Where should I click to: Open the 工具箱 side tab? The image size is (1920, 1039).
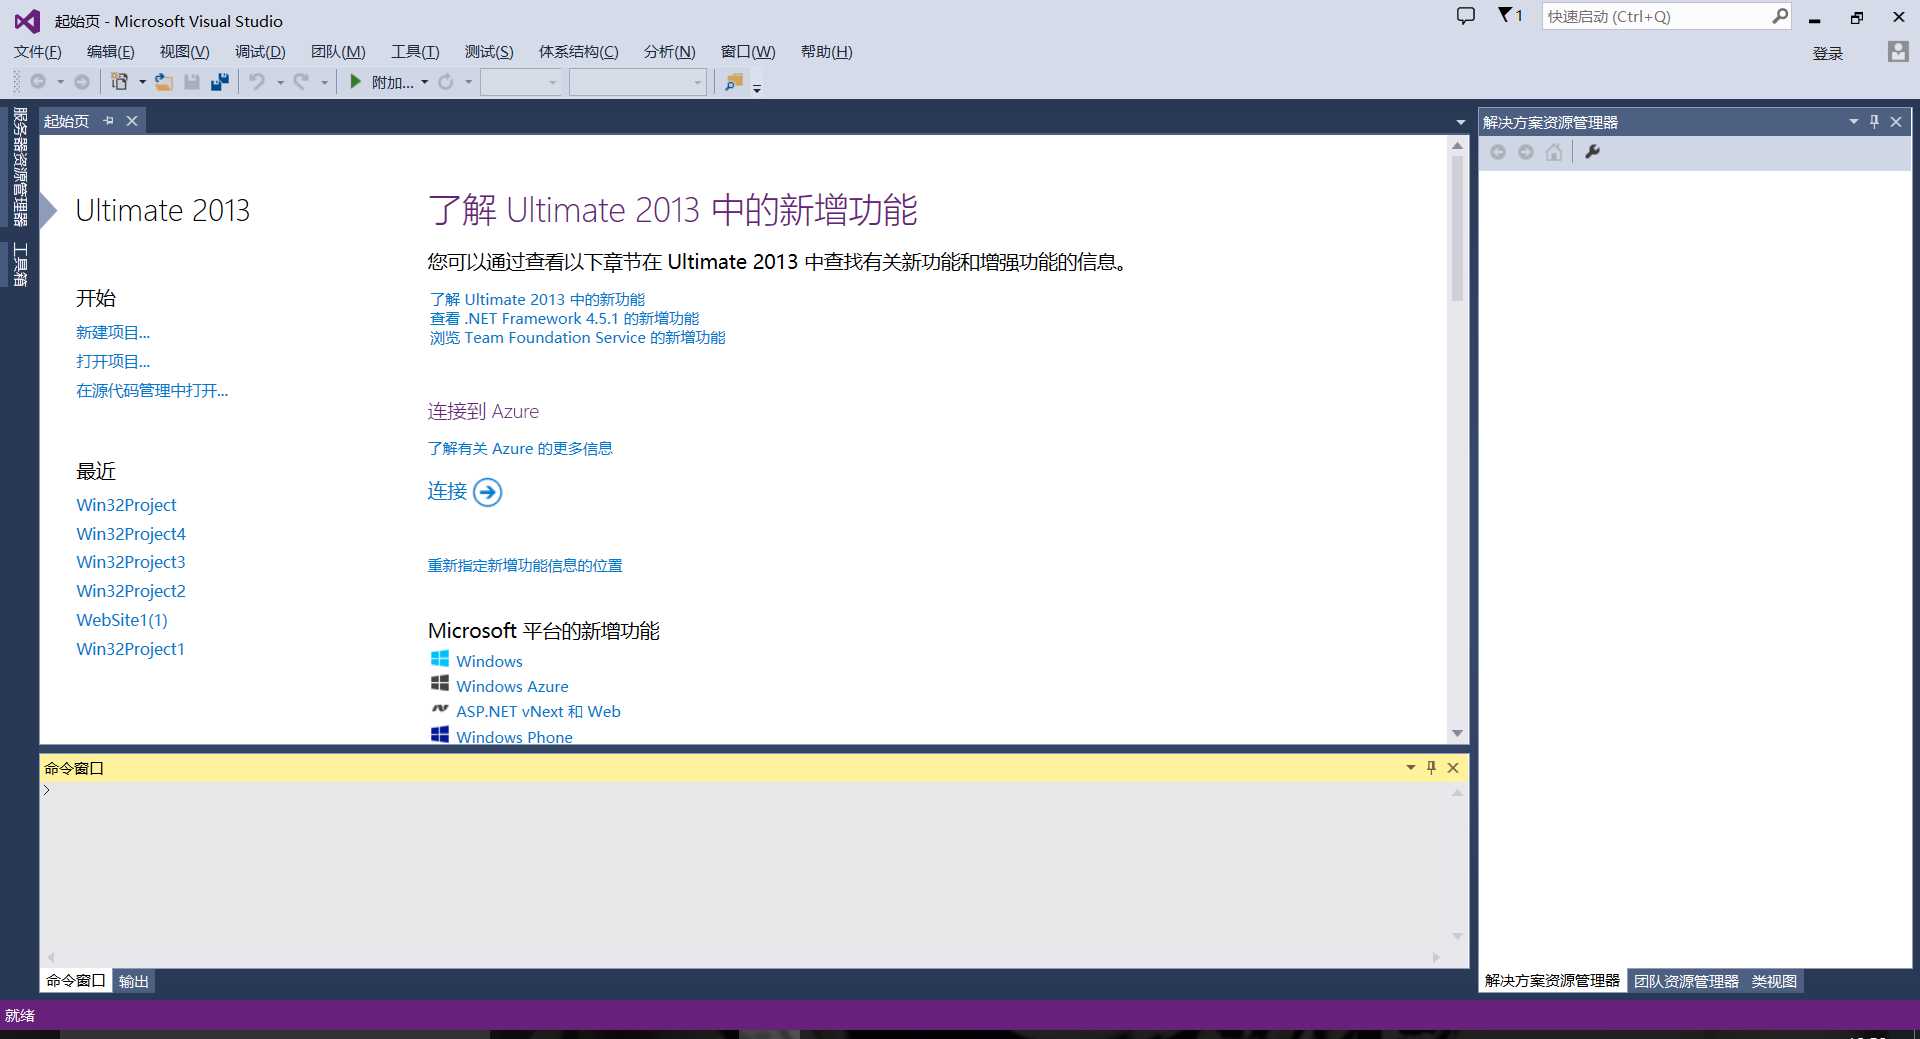pyautogui.click(x=19, y=265)
